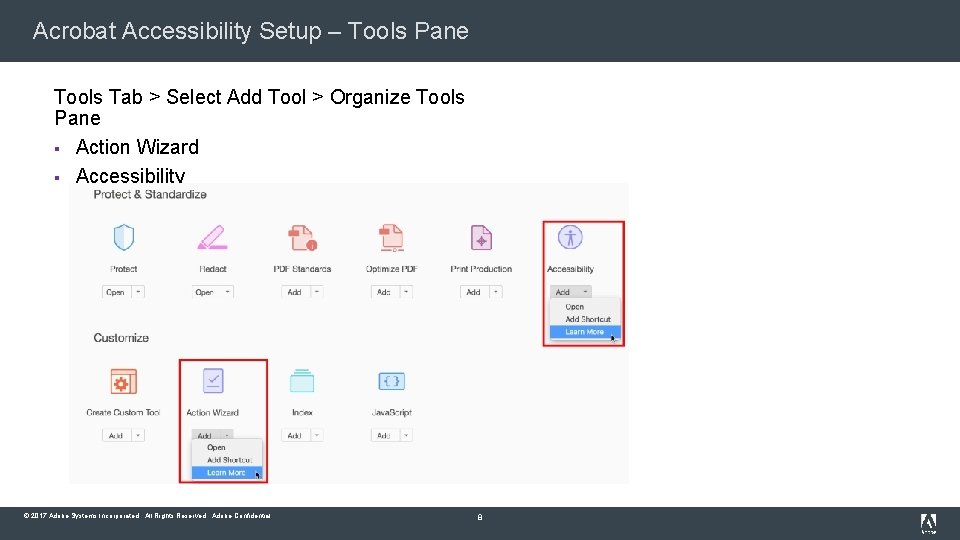The height and width of the screenshot is (540, 960).
Task: Expand the JavaScript dropdown arrow
Action: pyautogui.click(x=407, y=435)
